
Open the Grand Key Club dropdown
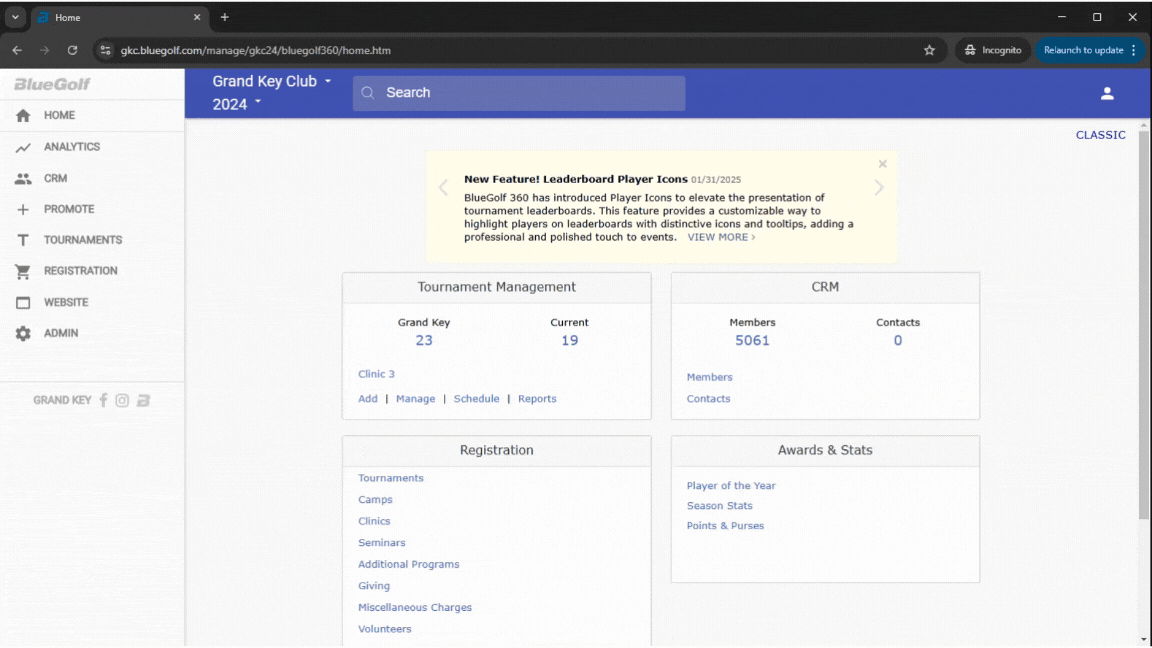(272, 82)
